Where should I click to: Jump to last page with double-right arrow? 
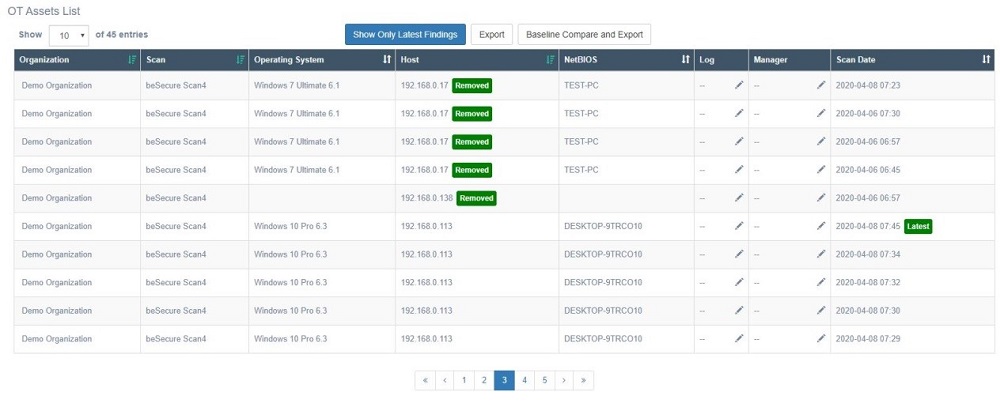[x=584, y=380]
